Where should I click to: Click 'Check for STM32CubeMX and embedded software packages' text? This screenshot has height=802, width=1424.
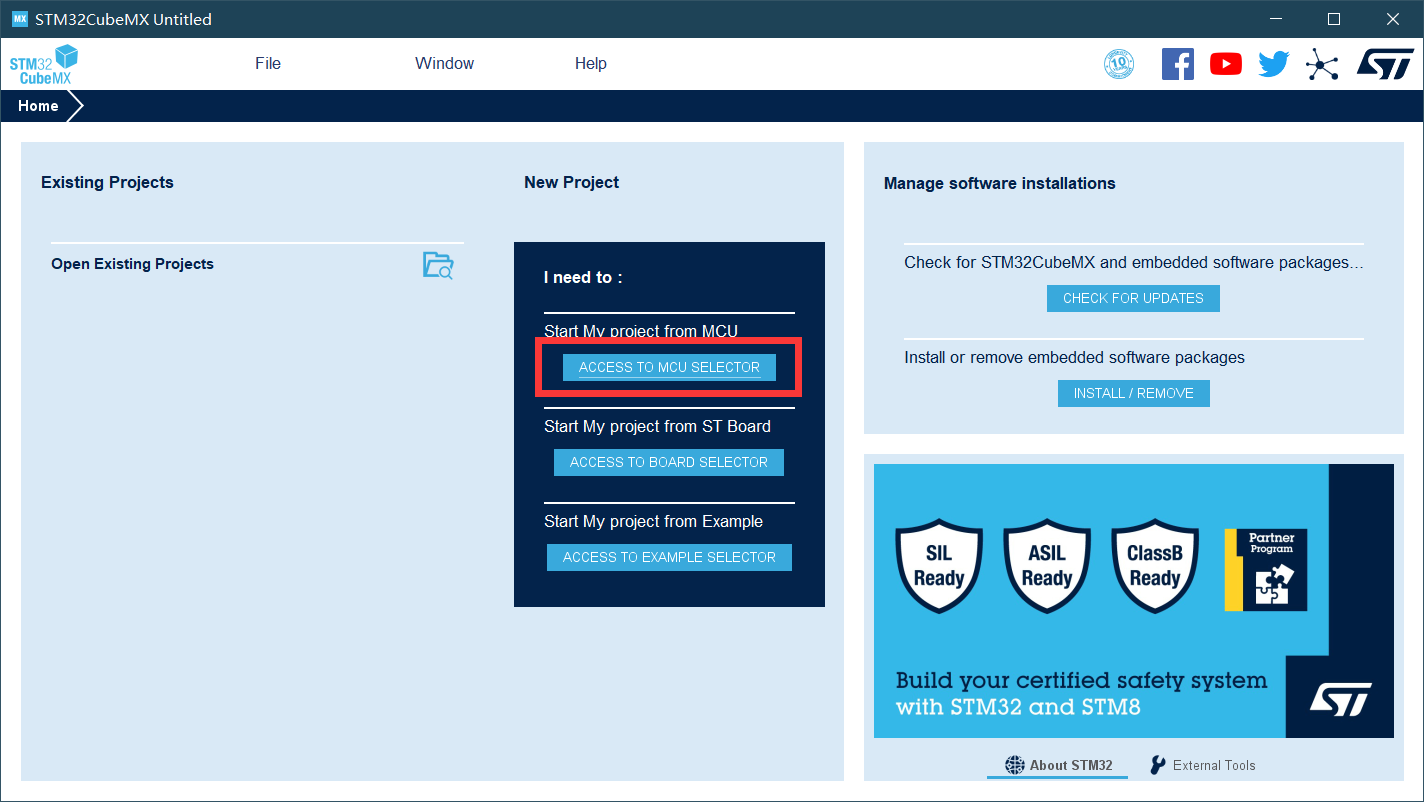(1134, 262)
